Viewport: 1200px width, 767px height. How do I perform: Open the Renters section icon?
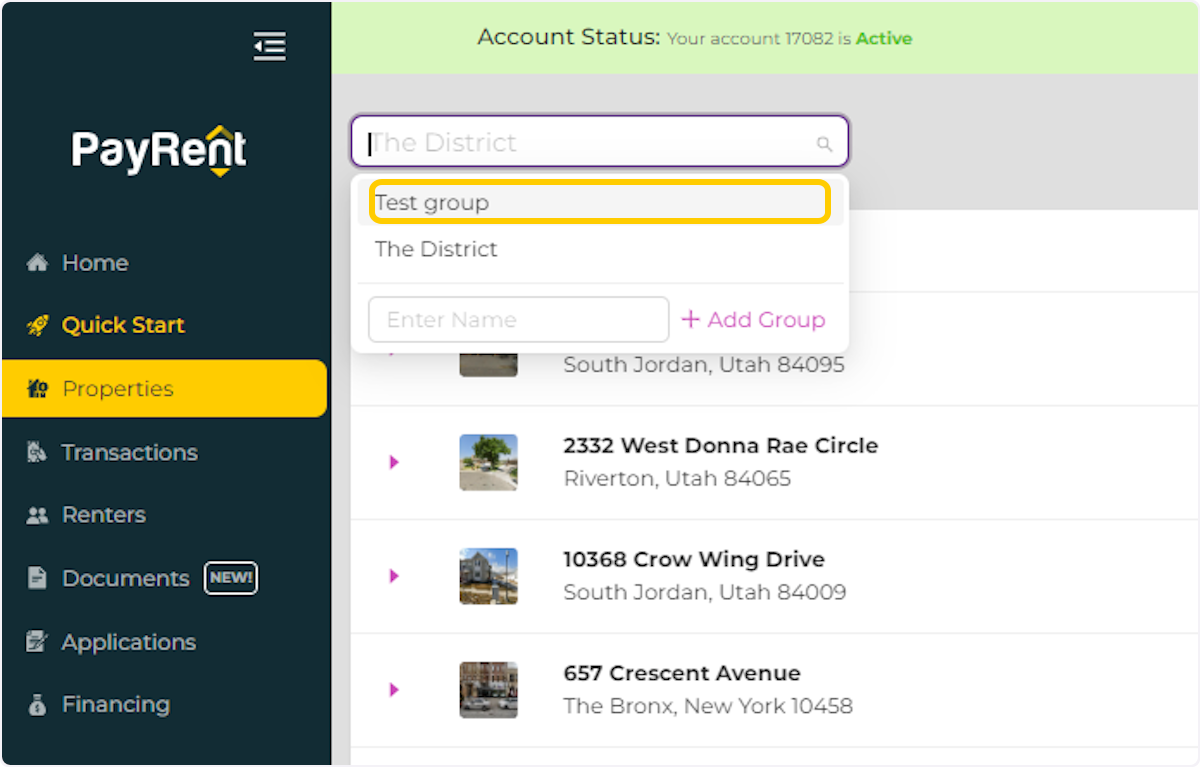tap(36, 514)
